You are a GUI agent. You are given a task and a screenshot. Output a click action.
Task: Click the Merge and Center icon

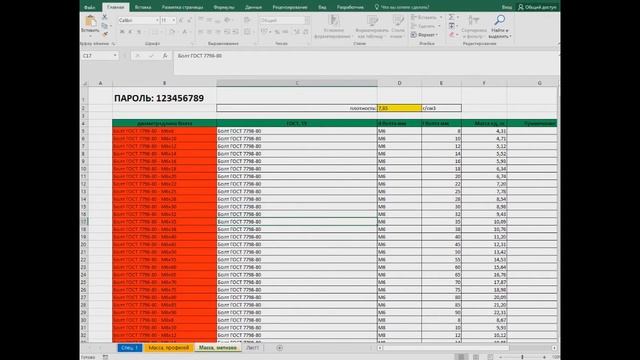[247, 31]
